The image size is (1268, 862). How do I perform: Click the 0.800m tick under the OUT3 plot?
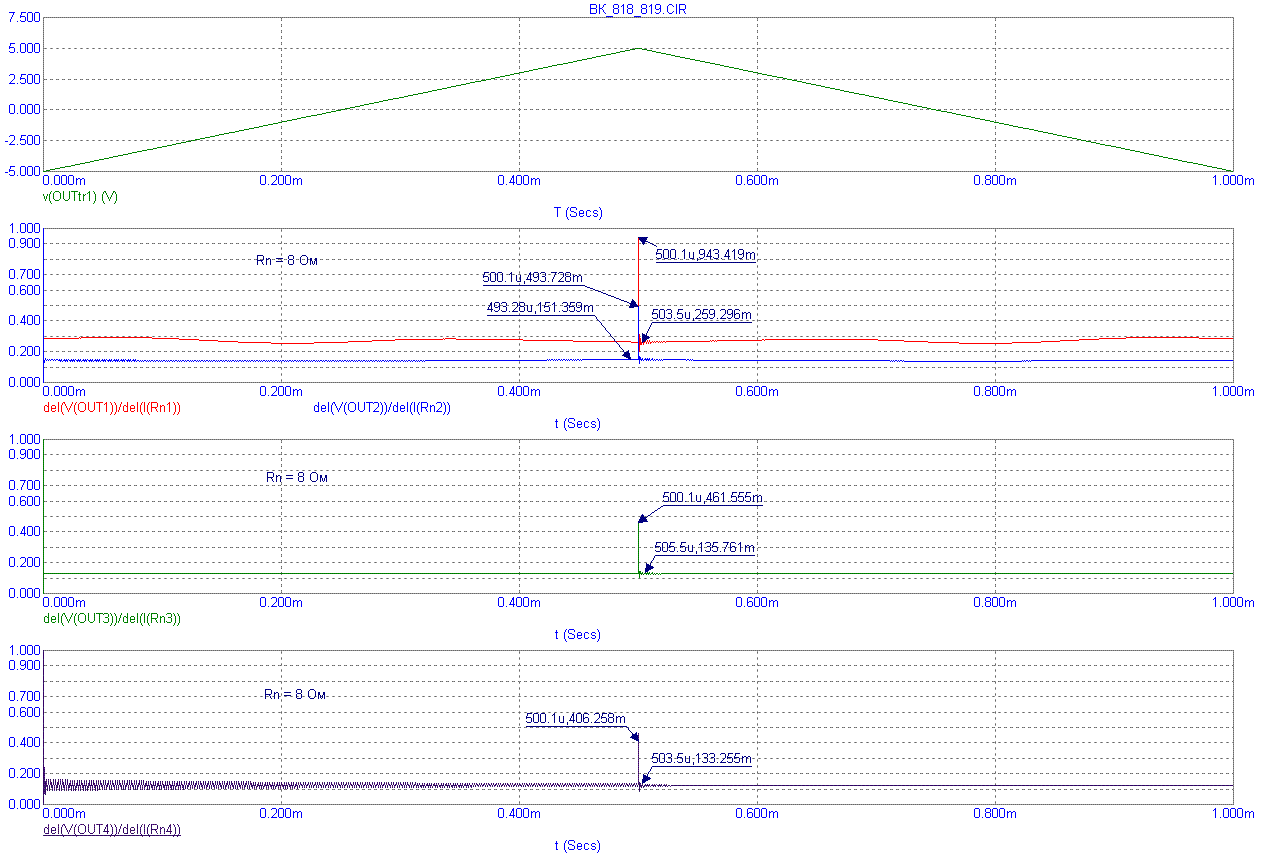[995, 603]
